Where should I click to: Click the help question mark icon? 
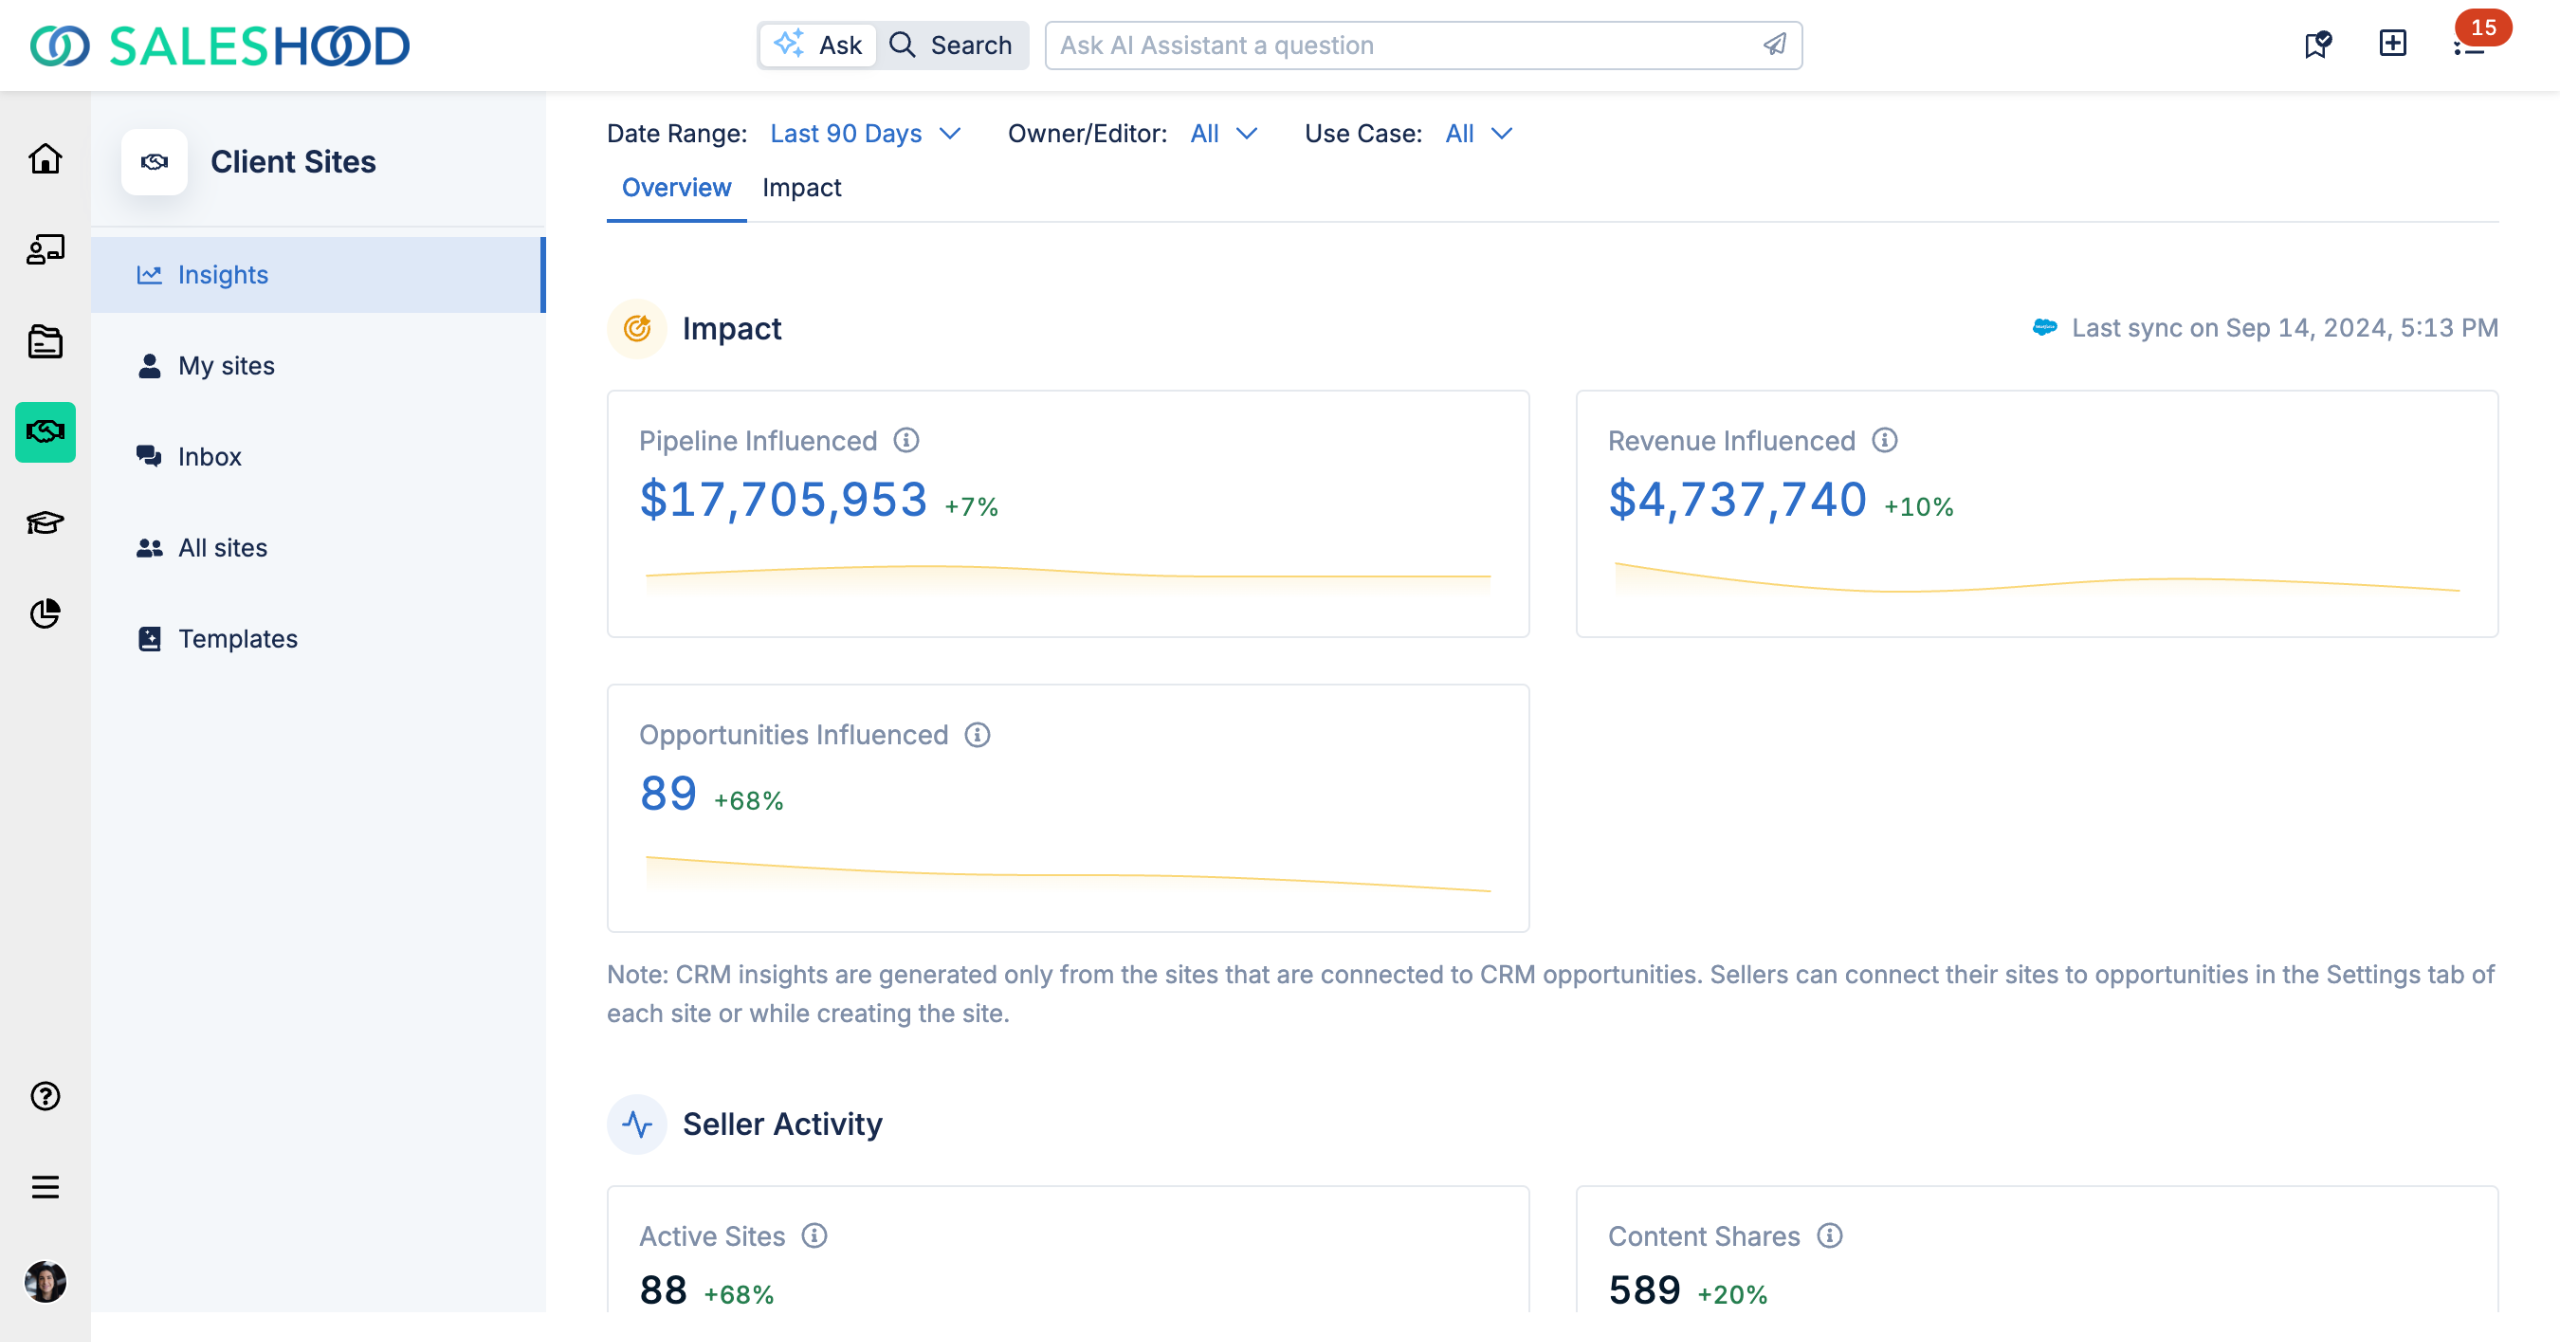pyautogui.click(x=45, y=1096)
